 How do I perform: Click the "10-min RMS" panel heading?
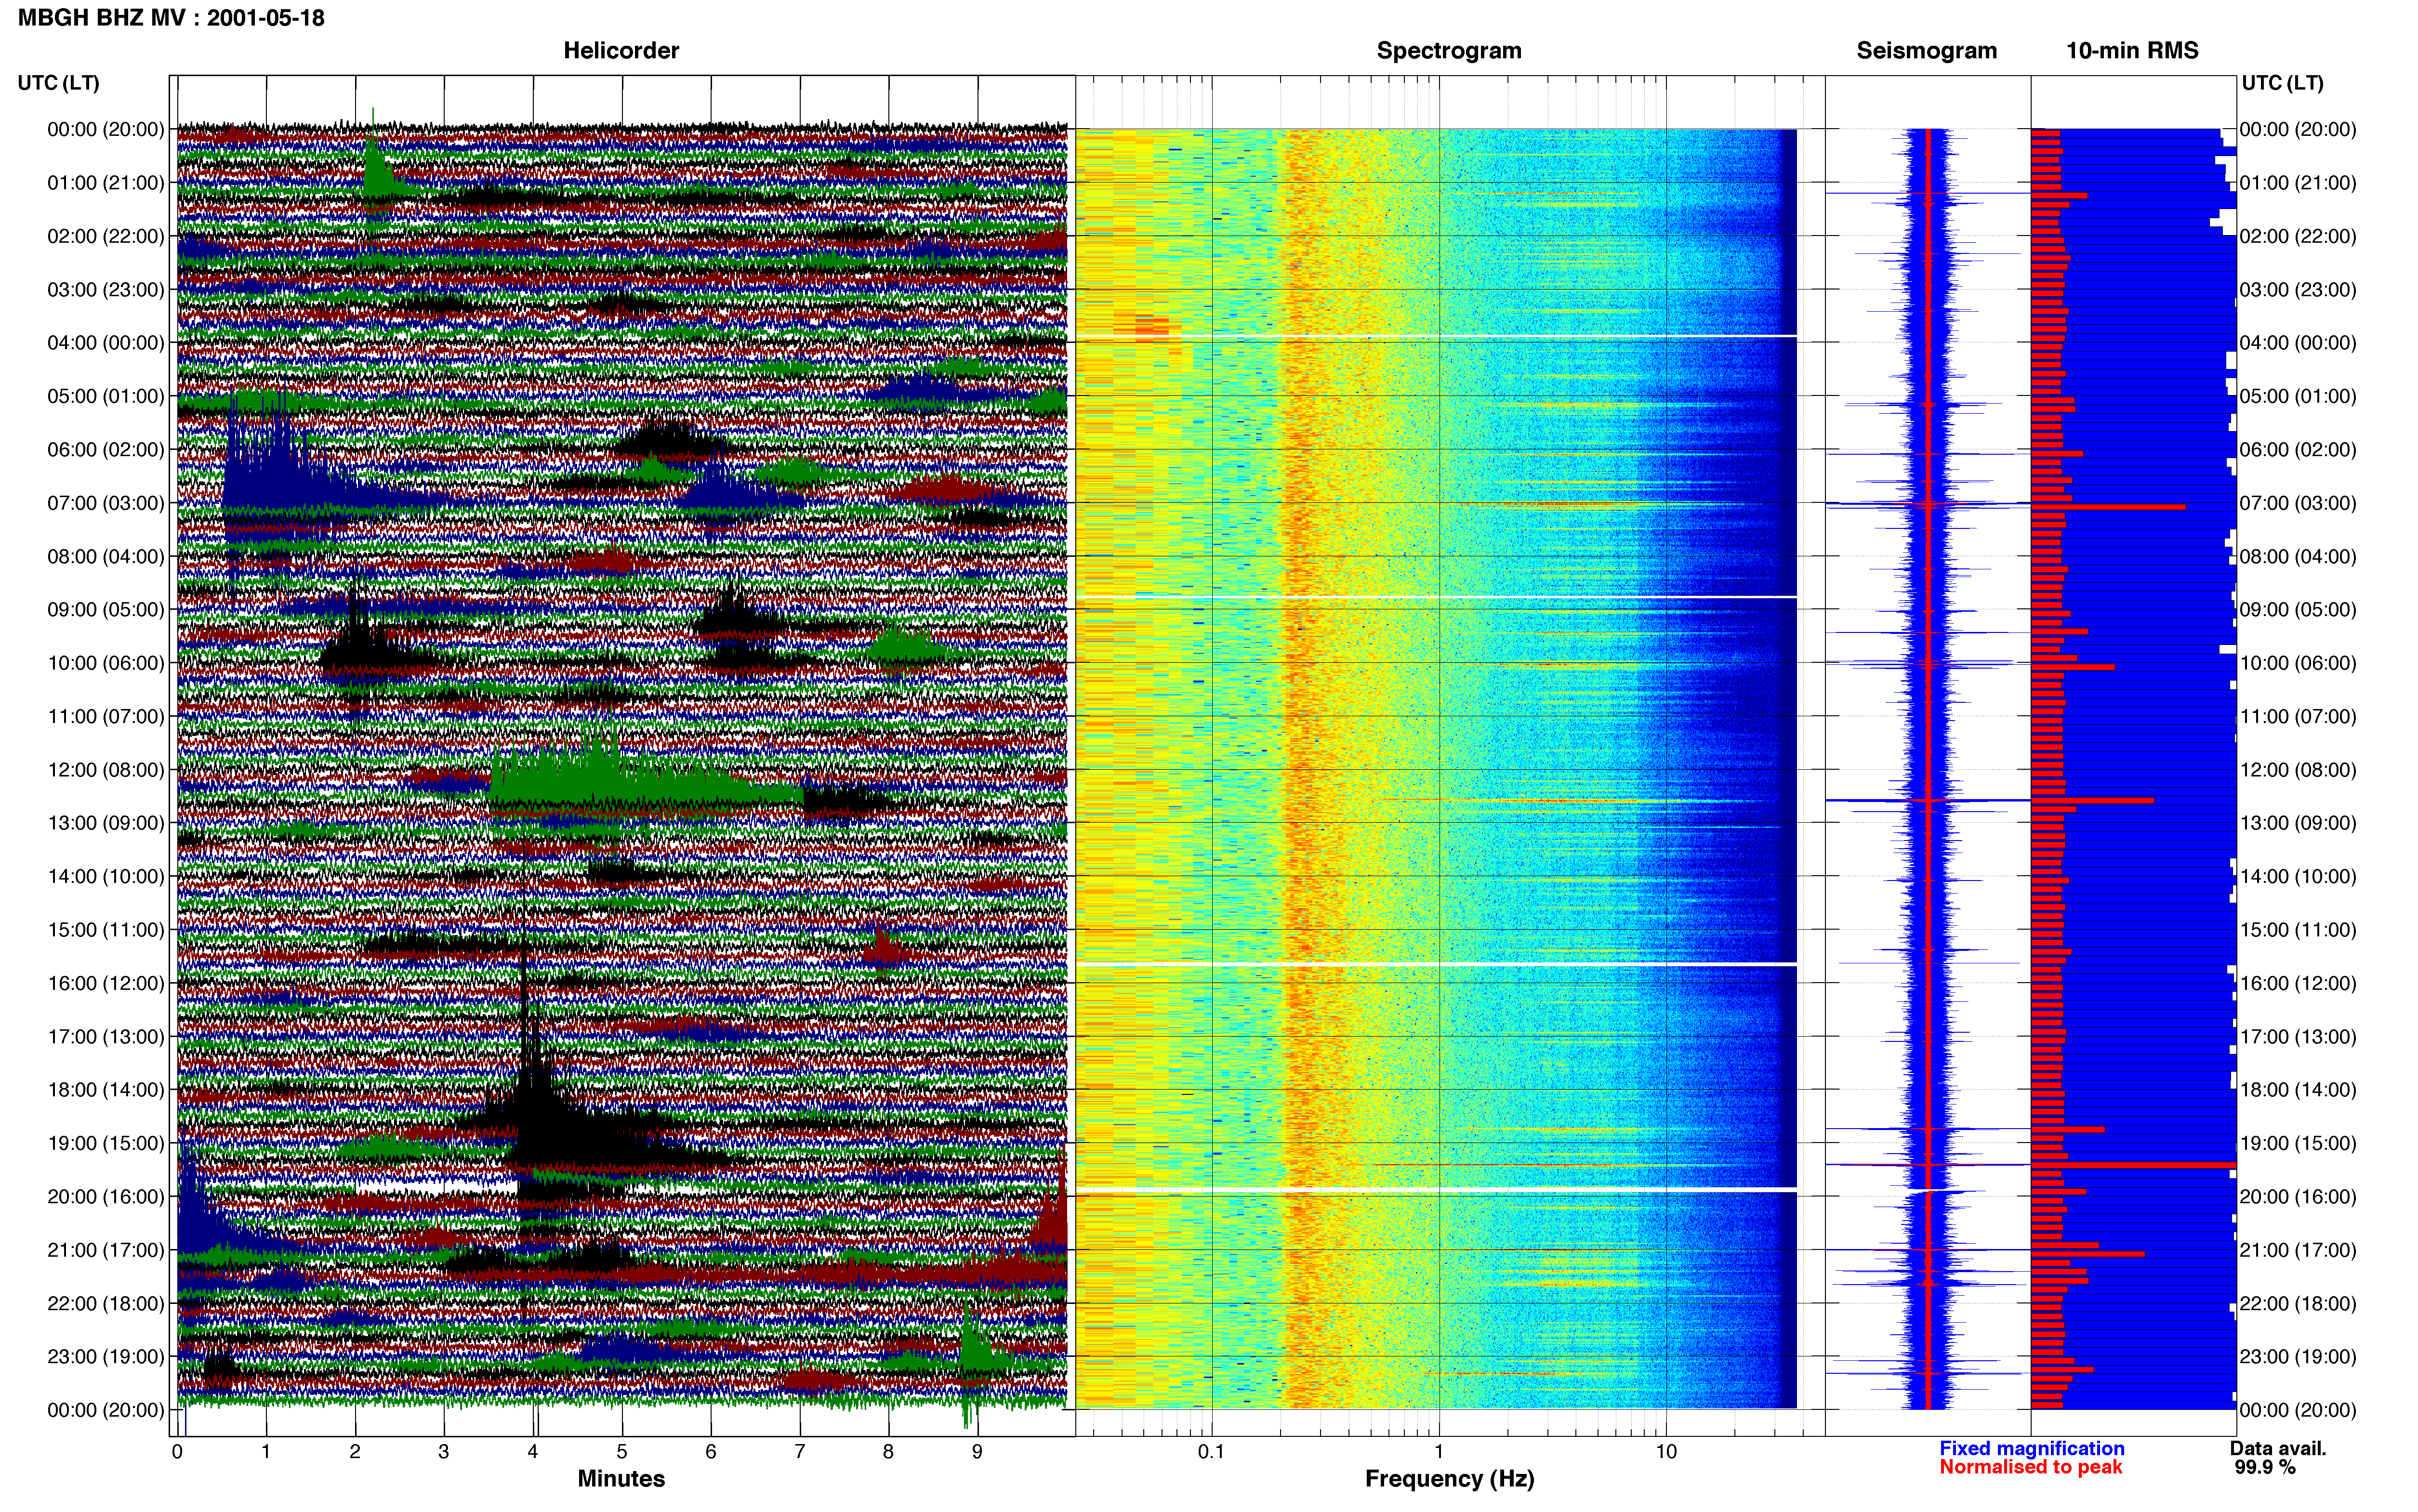2132,51
